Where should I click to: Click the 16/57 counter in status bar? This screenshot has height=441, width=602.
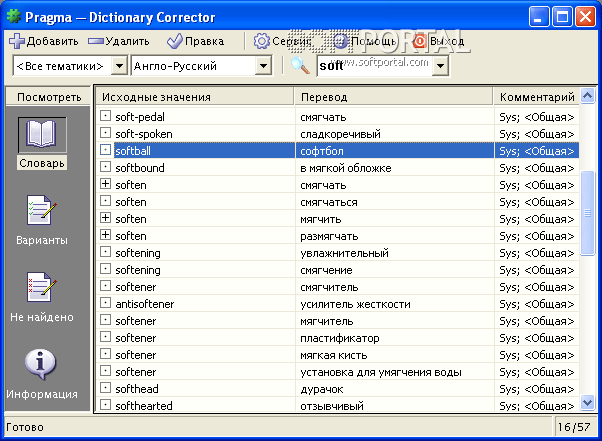tap(574, 427)
